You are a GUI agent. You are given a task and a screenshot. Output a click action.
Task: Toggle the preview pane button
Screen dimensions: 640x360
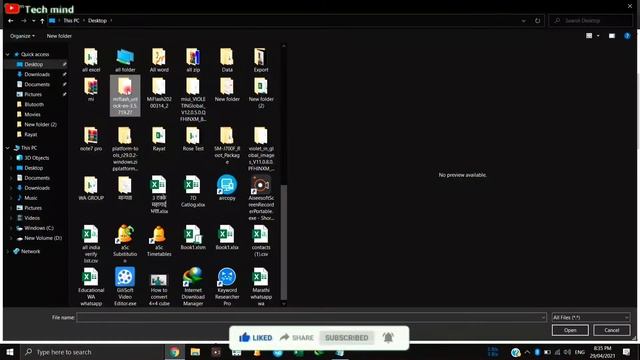tap(611, 36)
